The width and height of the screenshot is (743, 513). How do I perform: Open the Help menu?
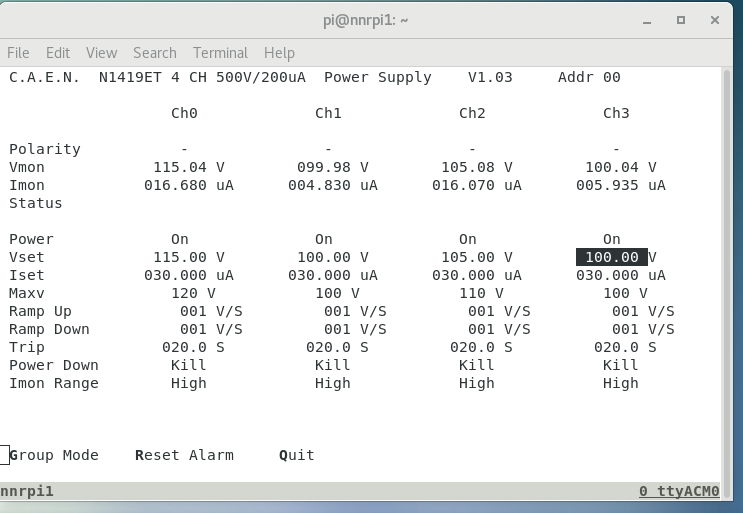coord(279,53)
